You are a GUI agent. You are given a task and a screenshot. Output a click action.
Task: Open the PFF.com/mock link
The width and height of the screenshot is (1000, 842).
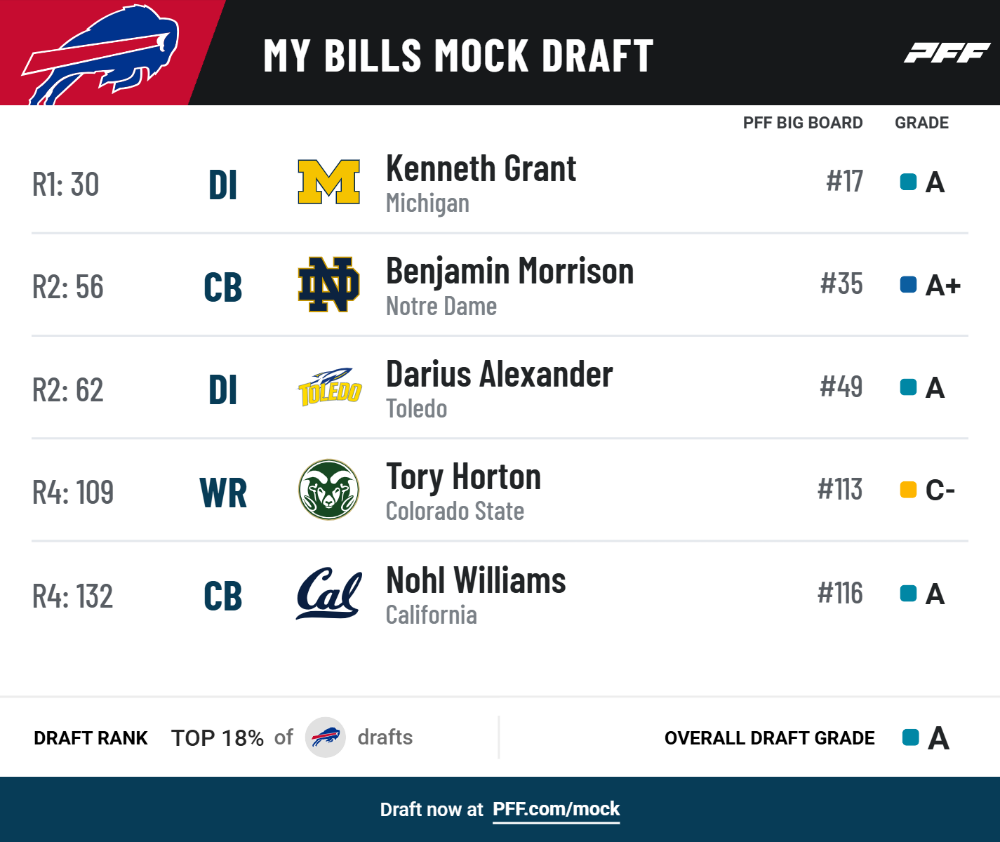(556, 809)
